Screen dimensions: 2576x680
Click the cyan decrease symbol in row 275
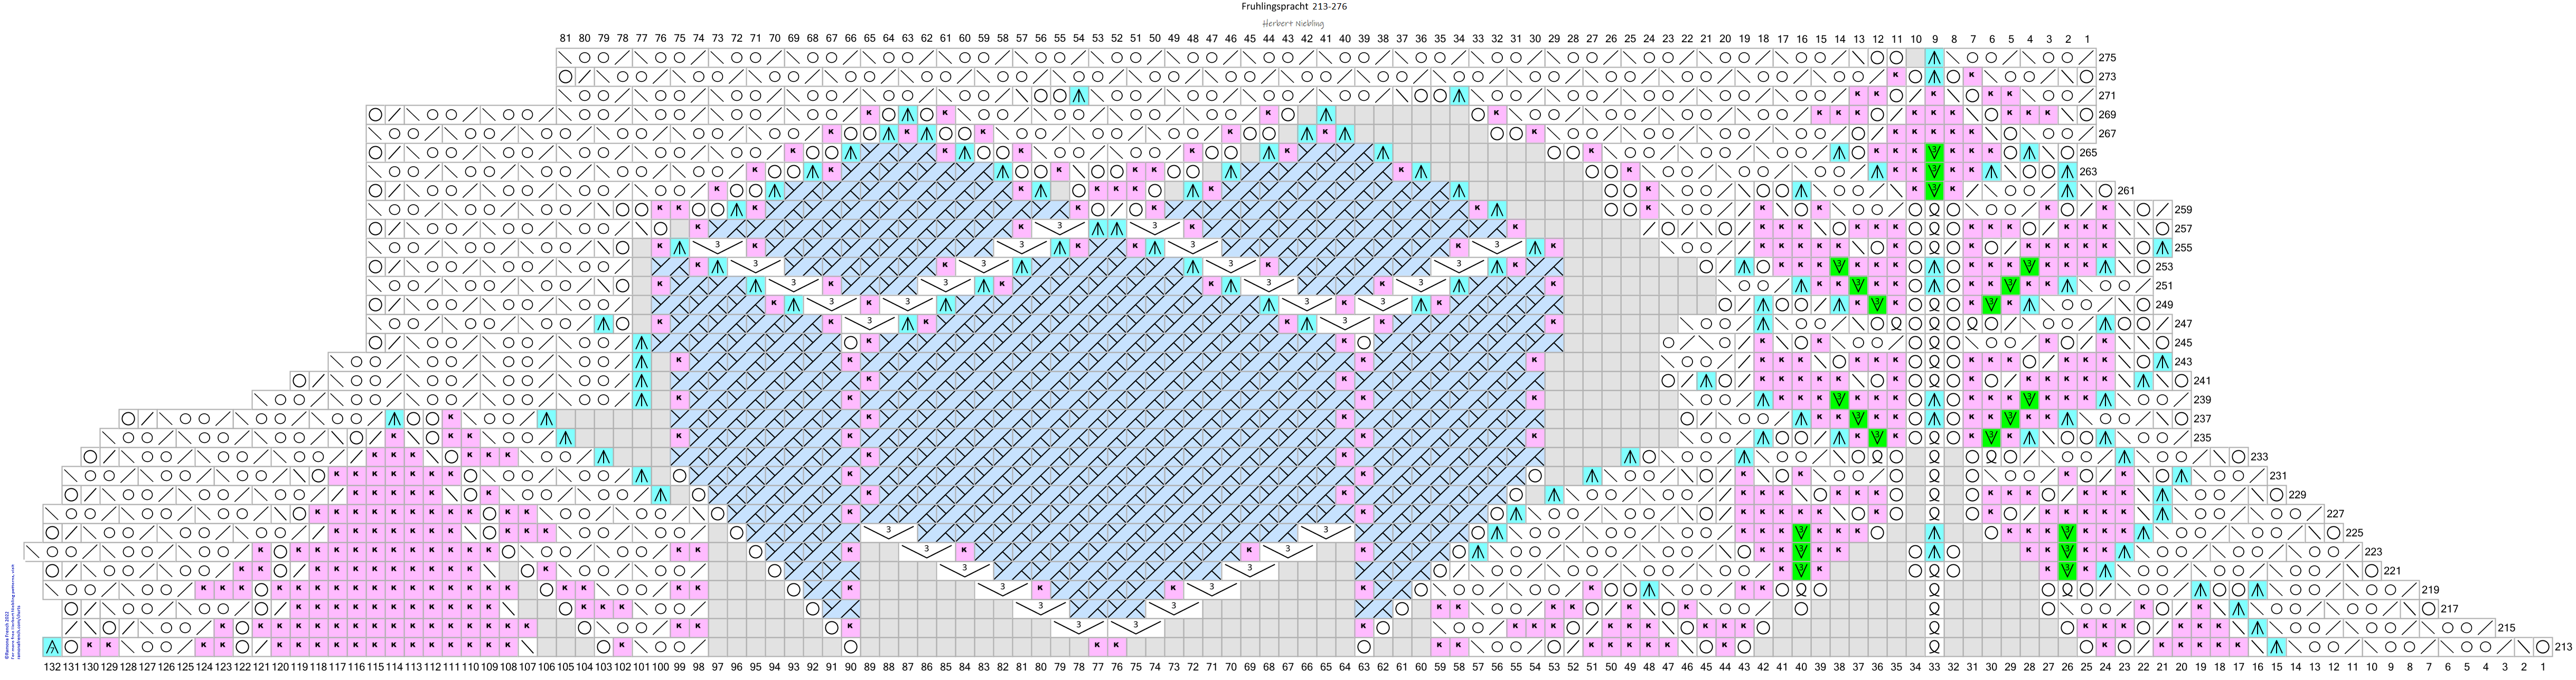[x=1934, y=58]
